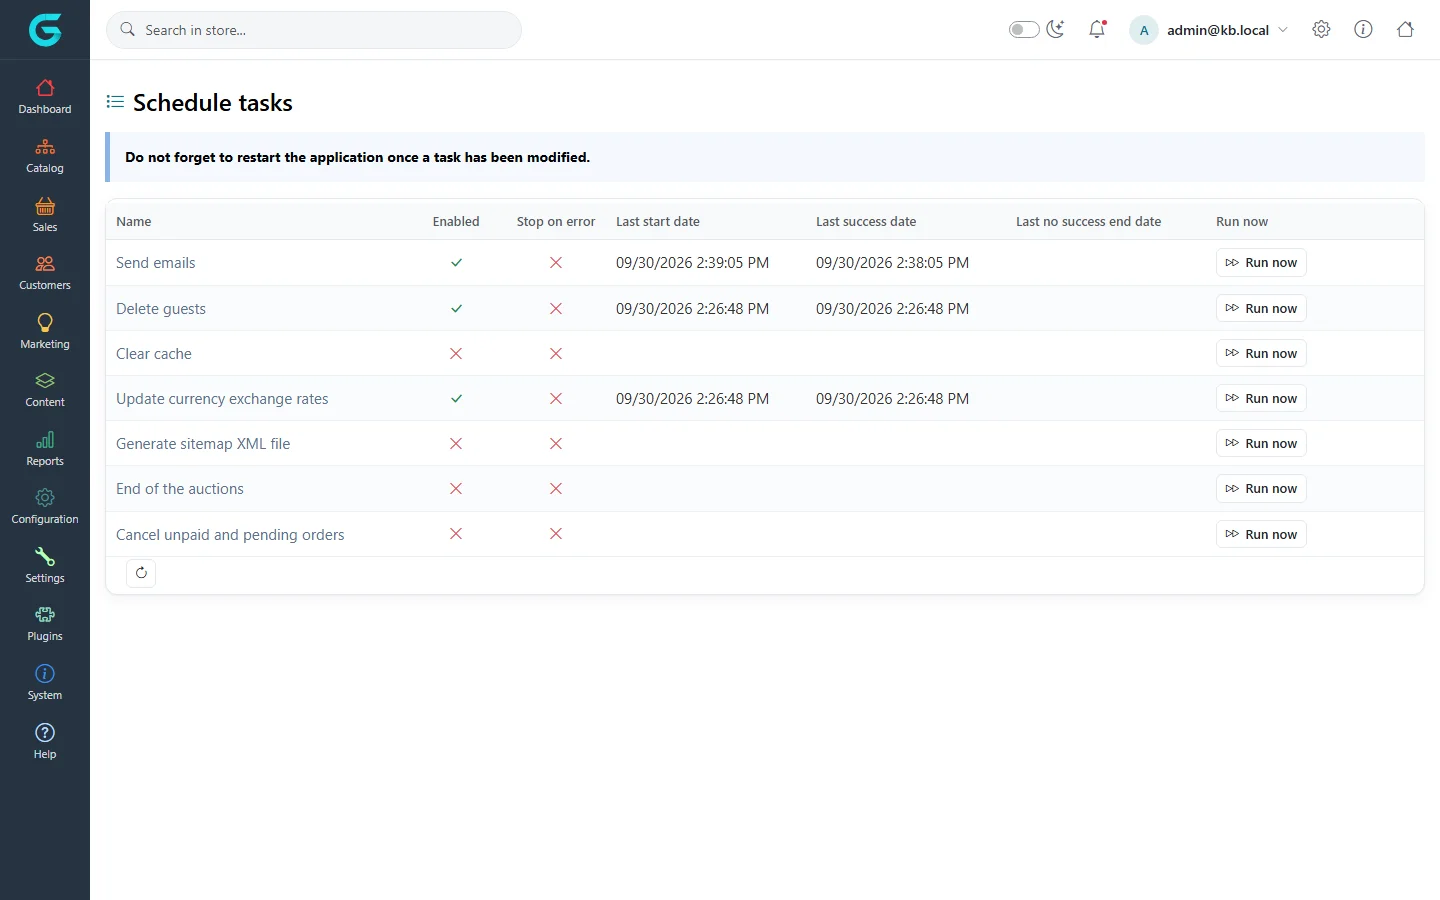Open the Customers sidebar section
This screenshot has height=900, width=1440.
point(45,273)
